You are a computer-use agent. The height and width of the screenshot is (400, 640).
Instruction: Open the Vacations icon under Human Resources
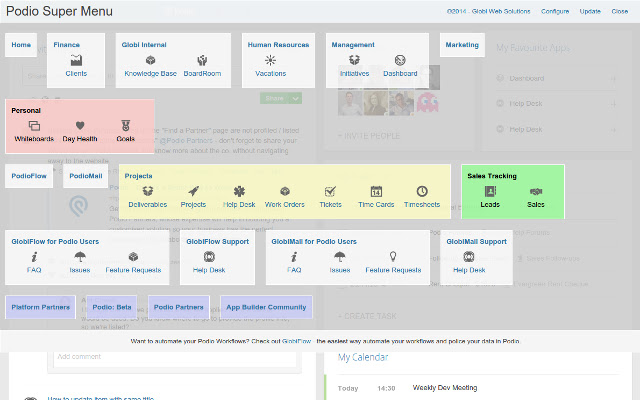point(270,60)
